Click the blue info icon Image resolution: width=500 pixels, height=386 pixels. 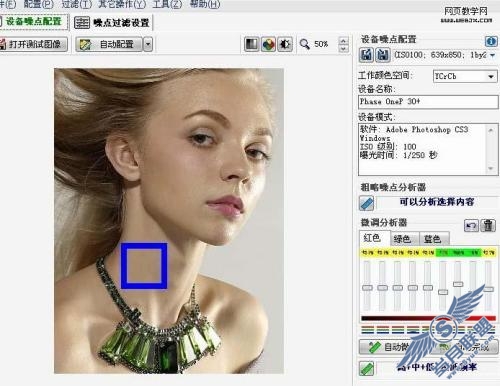click(x=490, y=41)
